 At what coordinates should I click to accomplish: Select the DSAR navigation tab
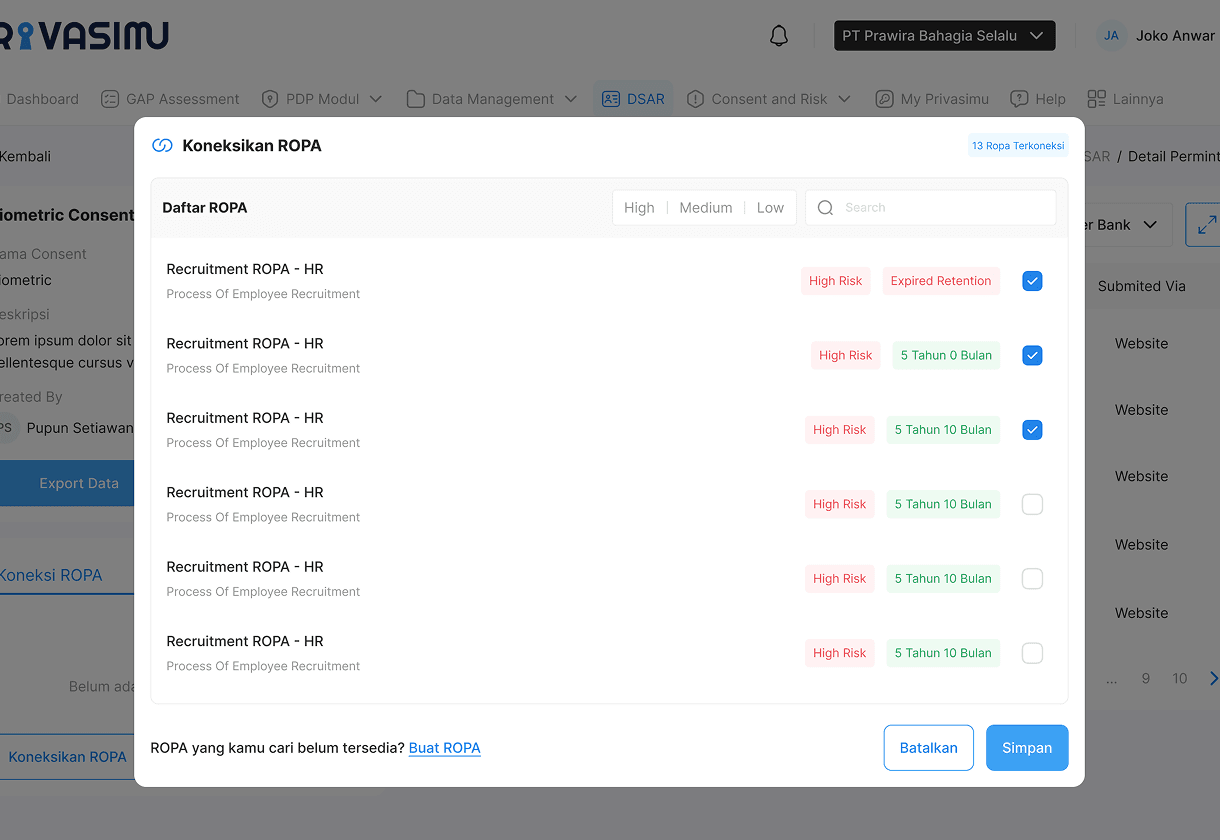[x=633, y=99]
